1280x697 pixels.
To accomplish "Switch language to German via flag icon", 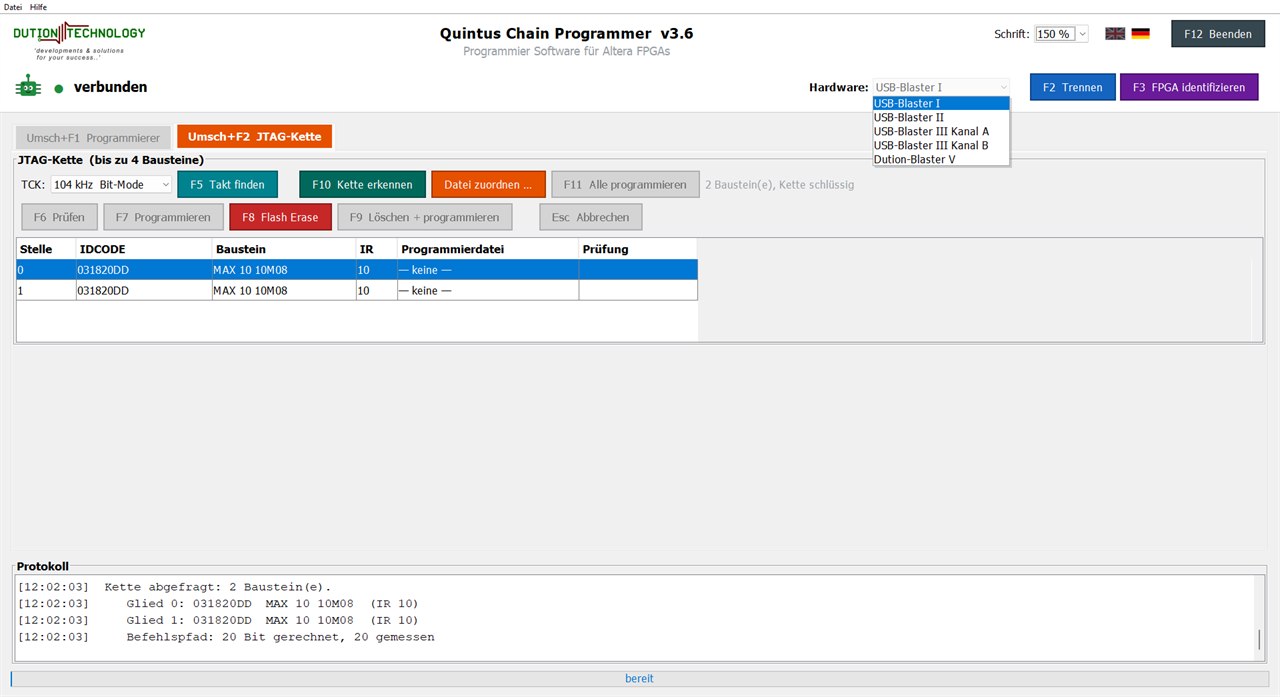I will click(x=1140, y=34).
